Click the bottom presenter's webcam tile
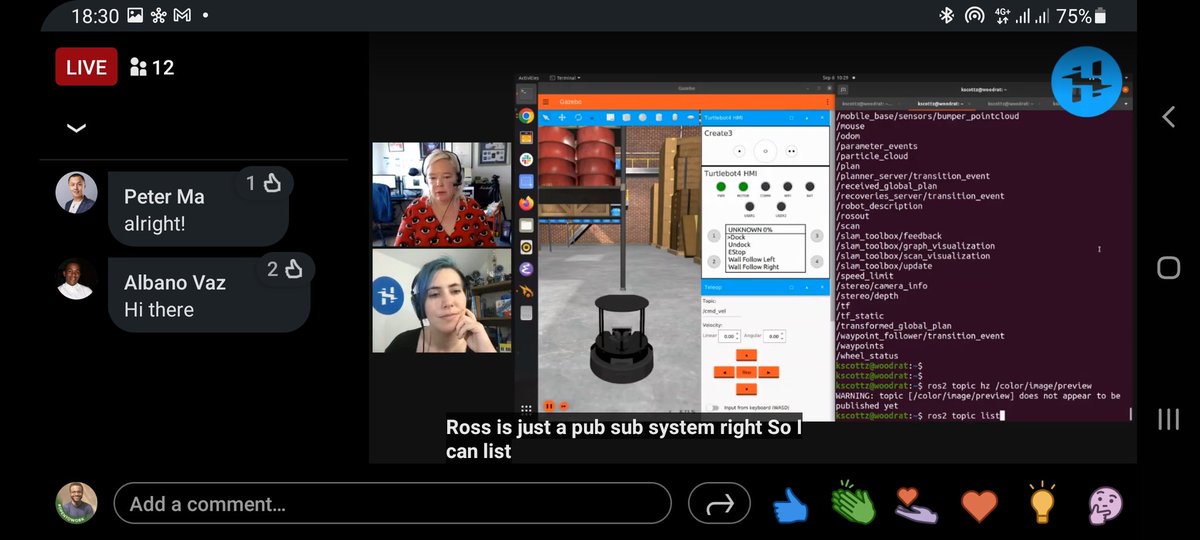This screenshot has height=540, width=1200. coord(443,301)
